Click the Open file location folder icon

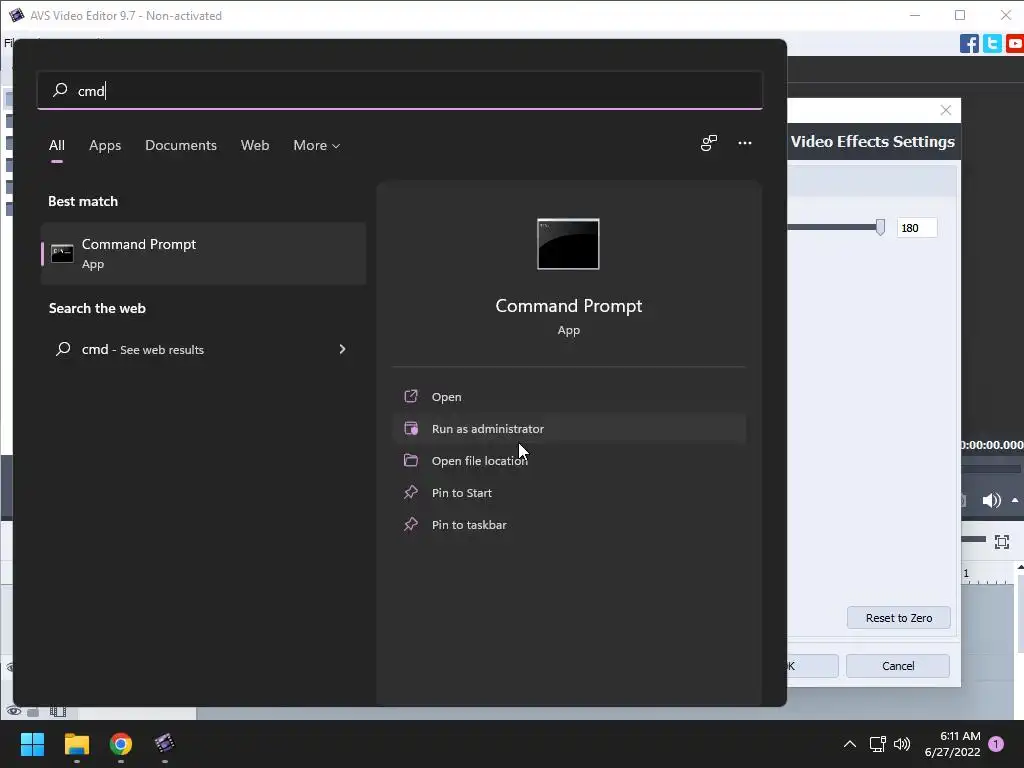(411, 460)
